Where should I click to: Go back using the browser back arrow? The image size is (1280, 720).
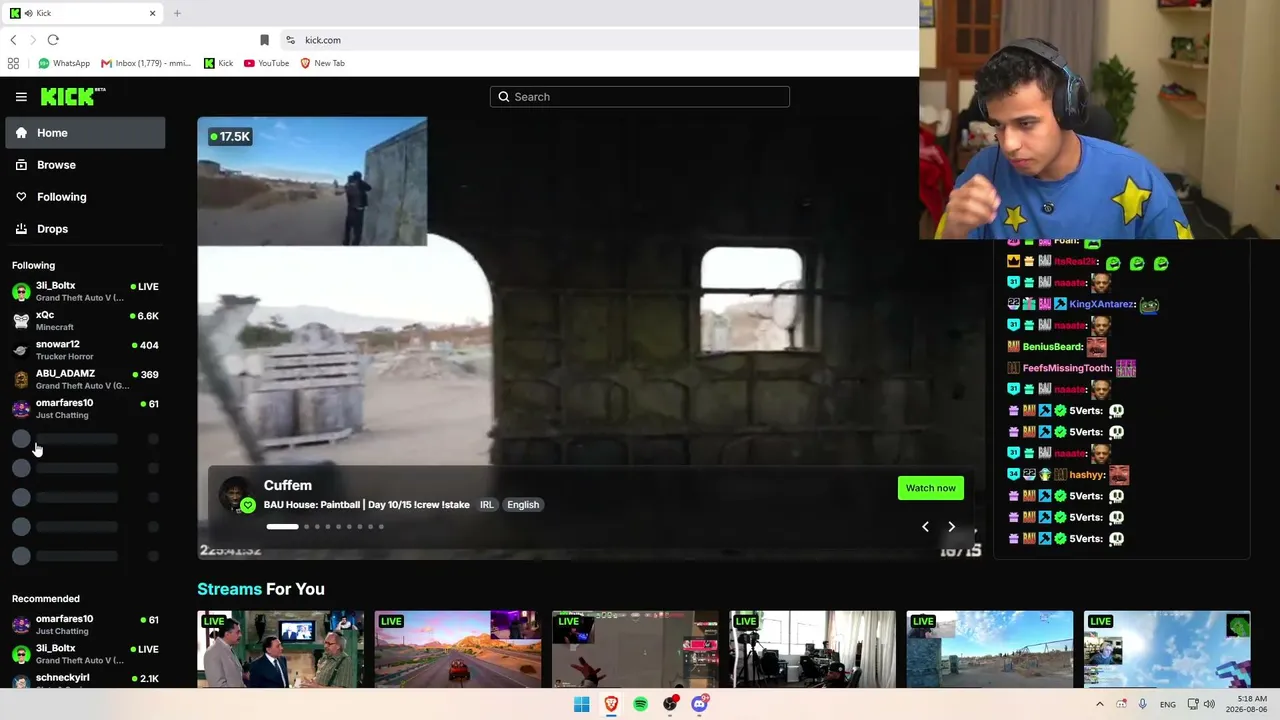[x=13, y=40]
